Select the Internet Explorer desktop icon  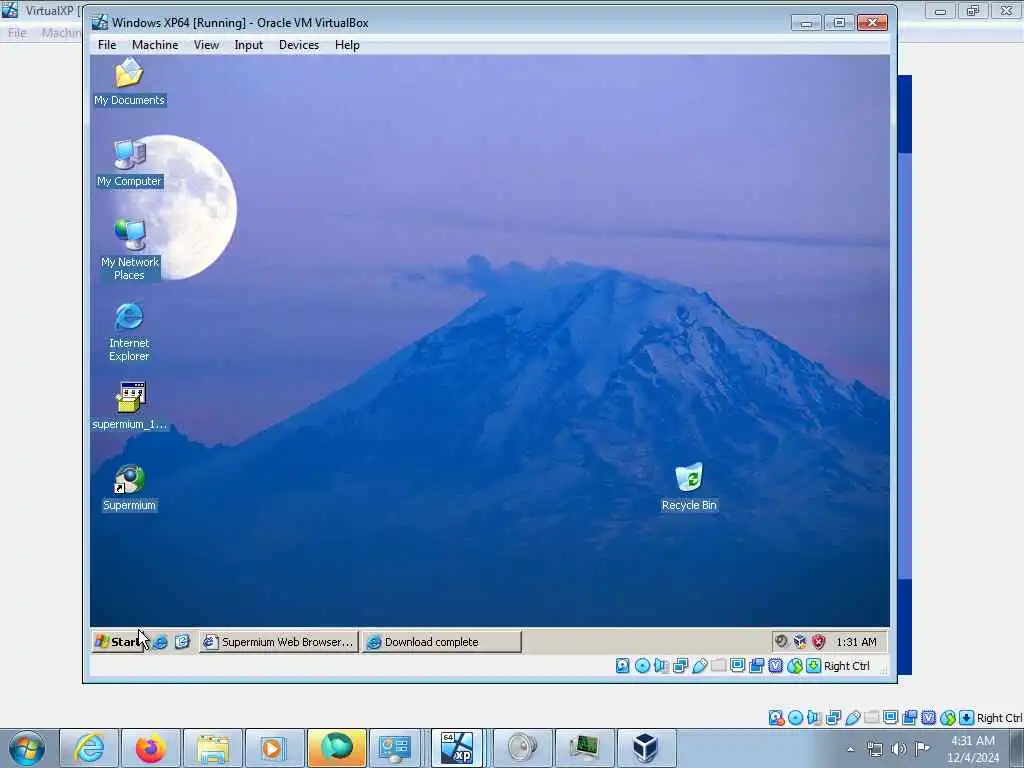coord(129,332)
